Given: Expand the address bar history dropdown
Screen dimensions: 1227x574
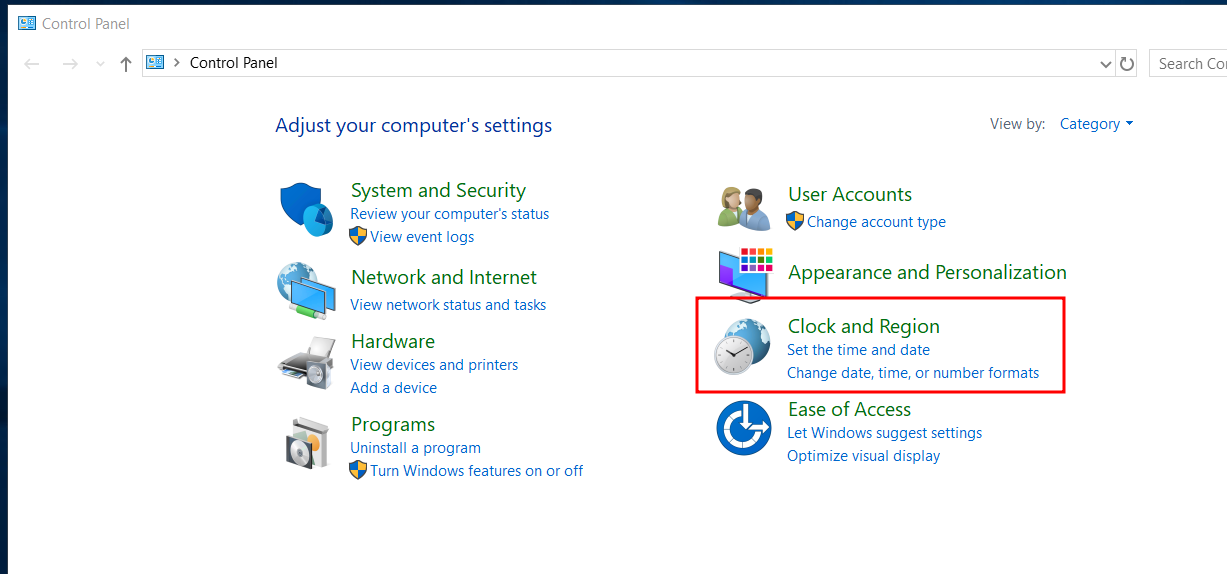Looking at the screenshot, I should click(1106, 64).
